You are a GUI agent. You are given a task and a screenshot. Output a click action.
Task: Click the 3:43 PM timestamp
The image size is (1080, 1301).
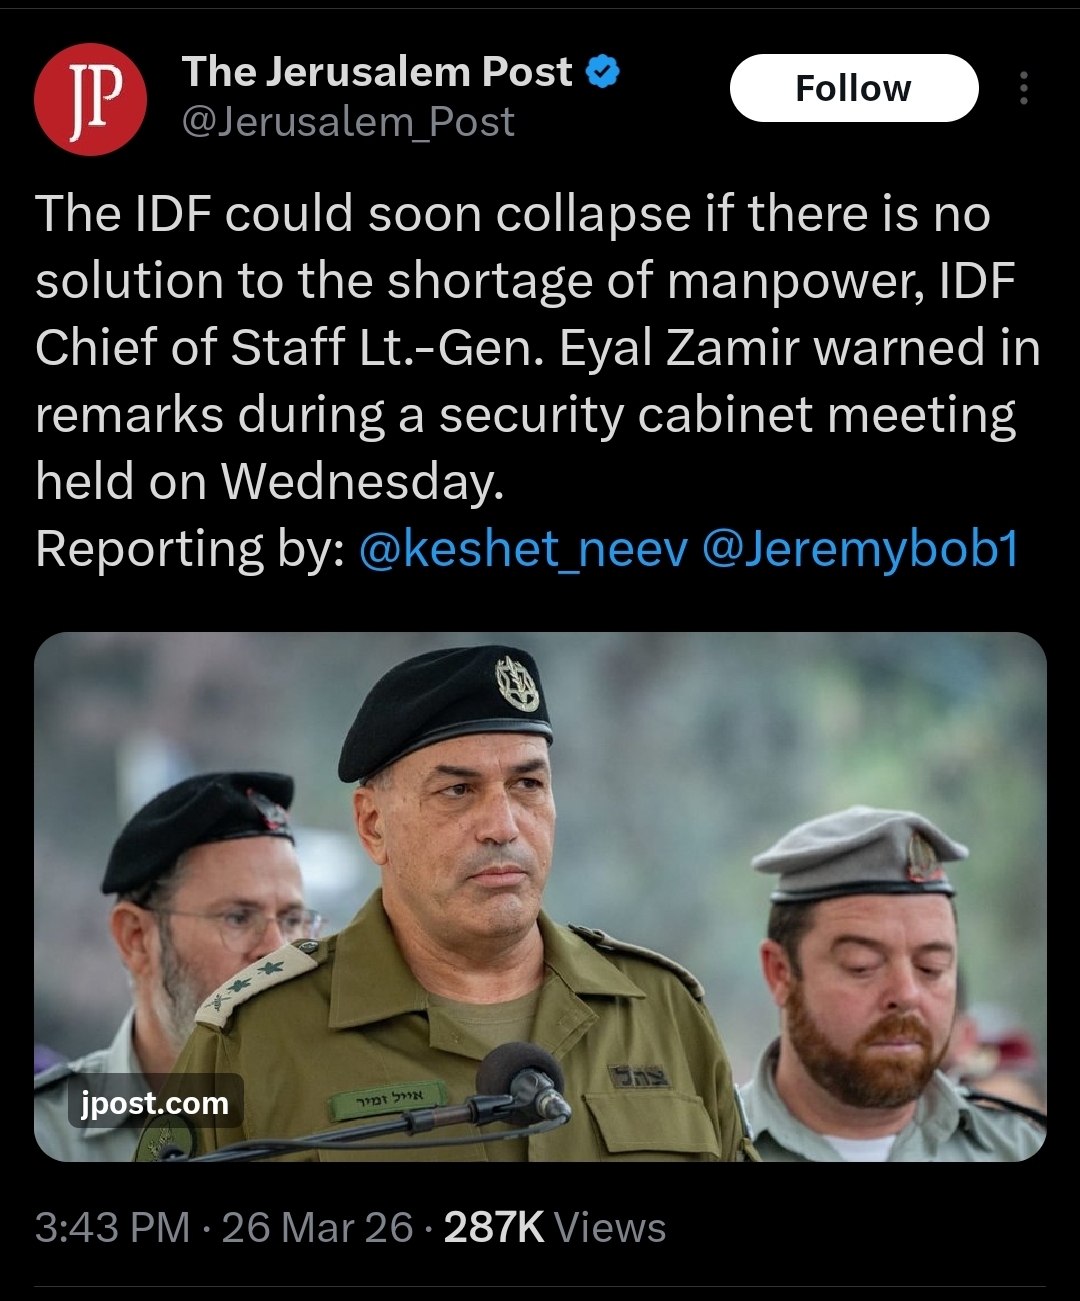[x=112, y=1227]
